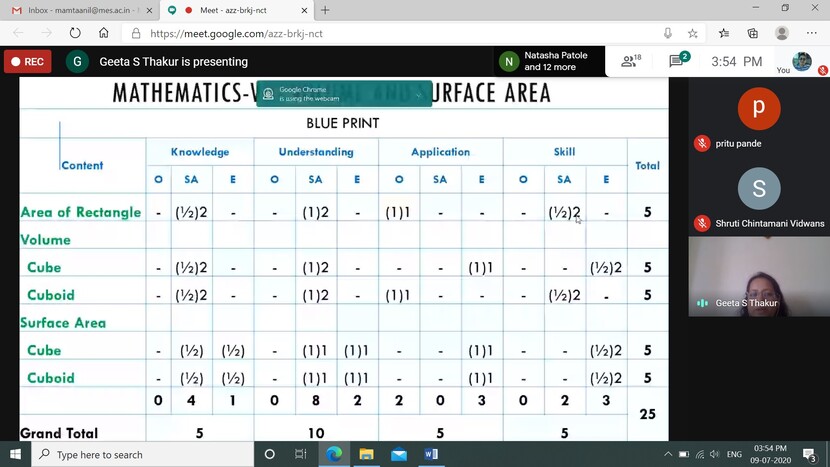
Task: Click the browser home icon
Action: (x=104, y=33)
